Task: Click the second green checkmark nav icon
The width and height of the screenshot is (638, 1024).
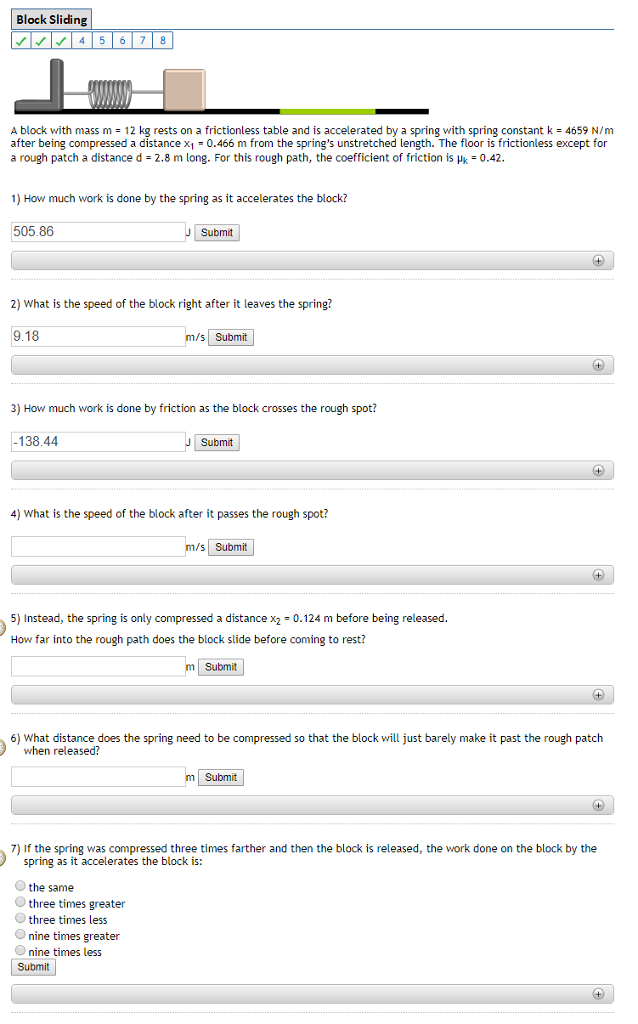Action: coord(41,40)
